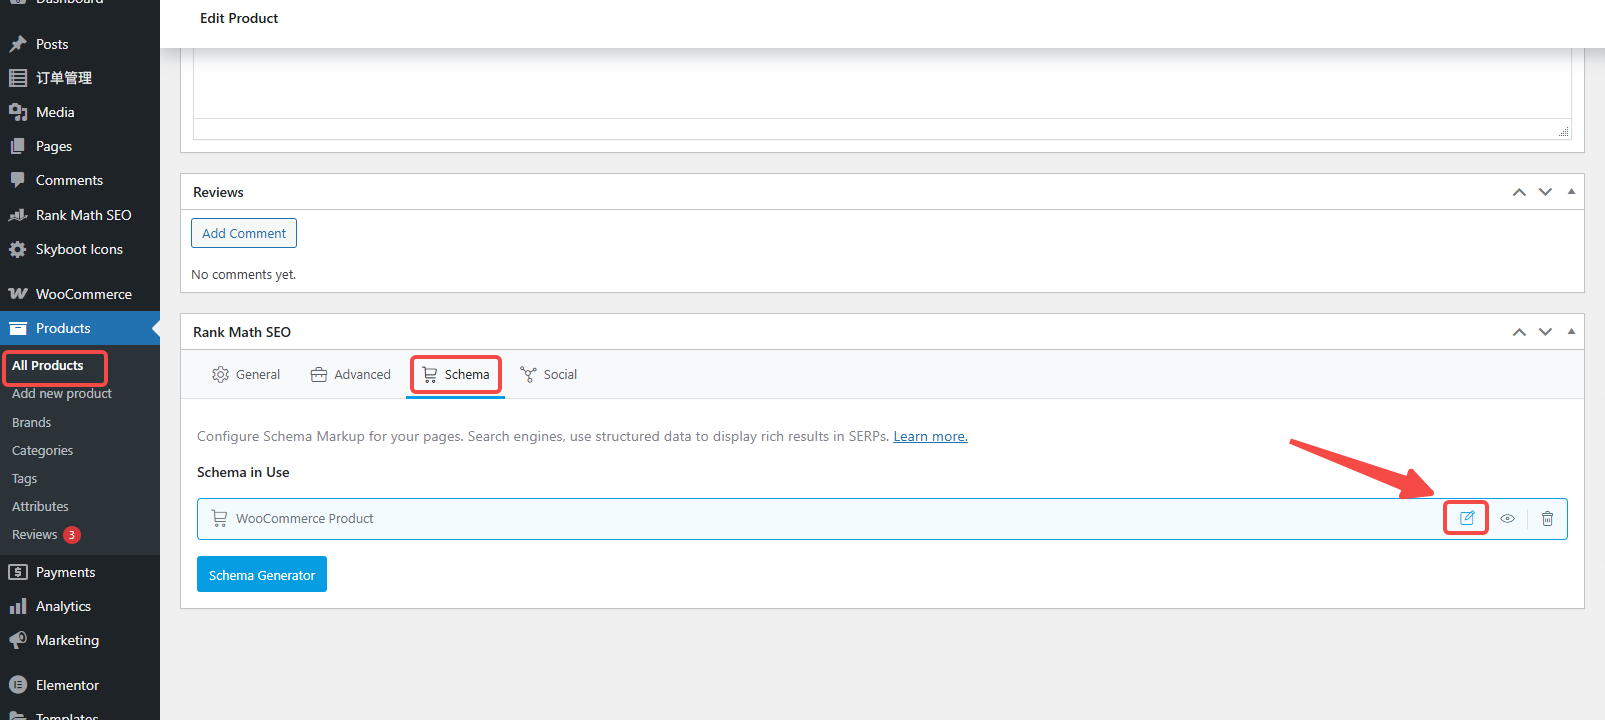
Task: Delete WooCommerce Product schema using trash icon
Action: [x=1547, y=518]
